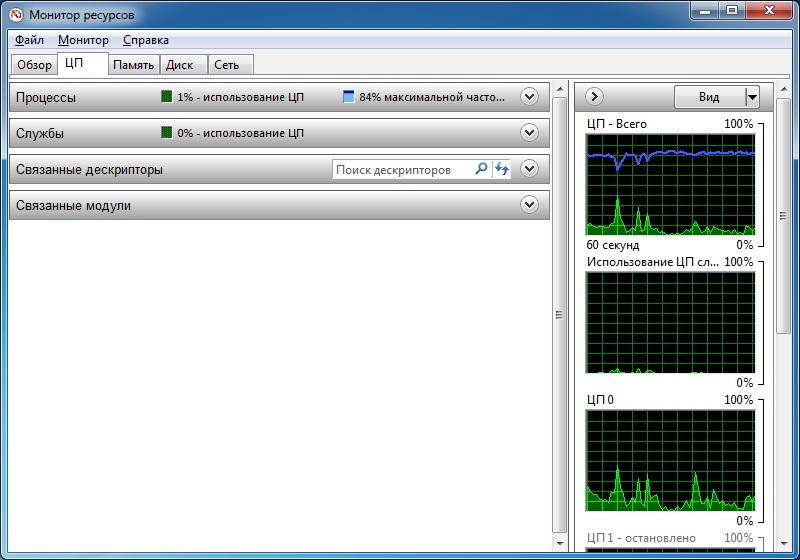Click the Вид button
Viewport: 800px width, 560px height.
pos(708,97)
